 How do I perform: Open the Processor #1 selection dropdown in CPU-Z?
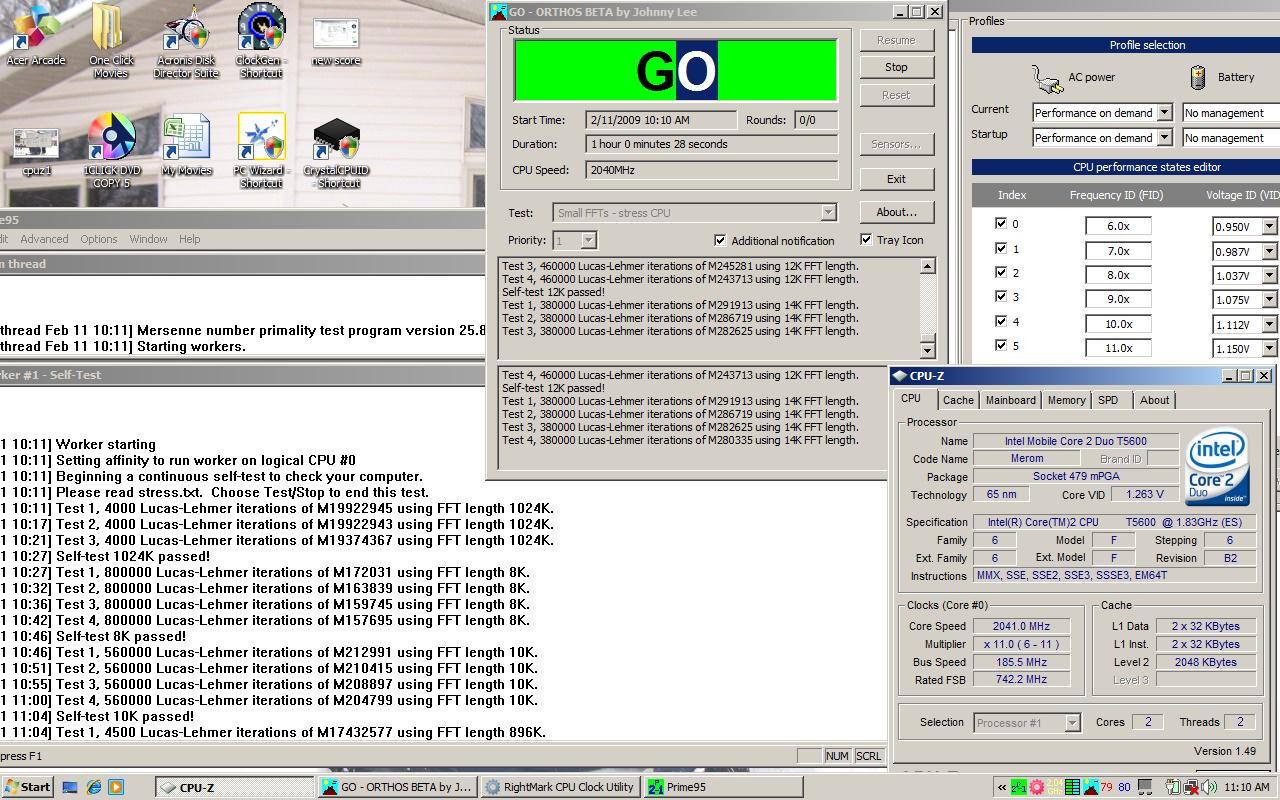(1072, 723)
